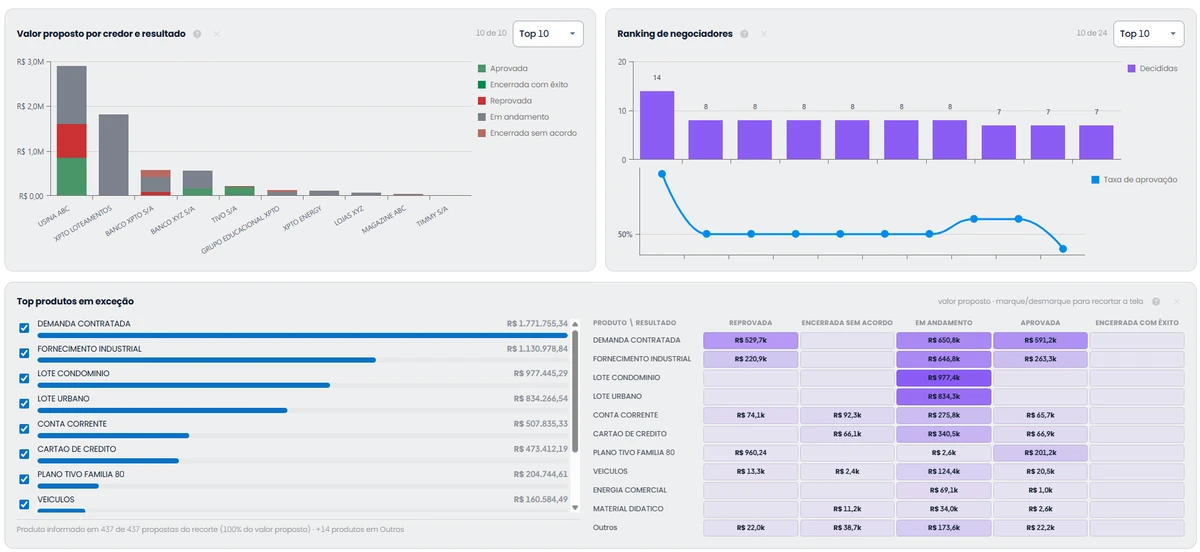Toggle the CONTA CORRENTE checkbox
The image size is (1200, 552).
(24, 428)
